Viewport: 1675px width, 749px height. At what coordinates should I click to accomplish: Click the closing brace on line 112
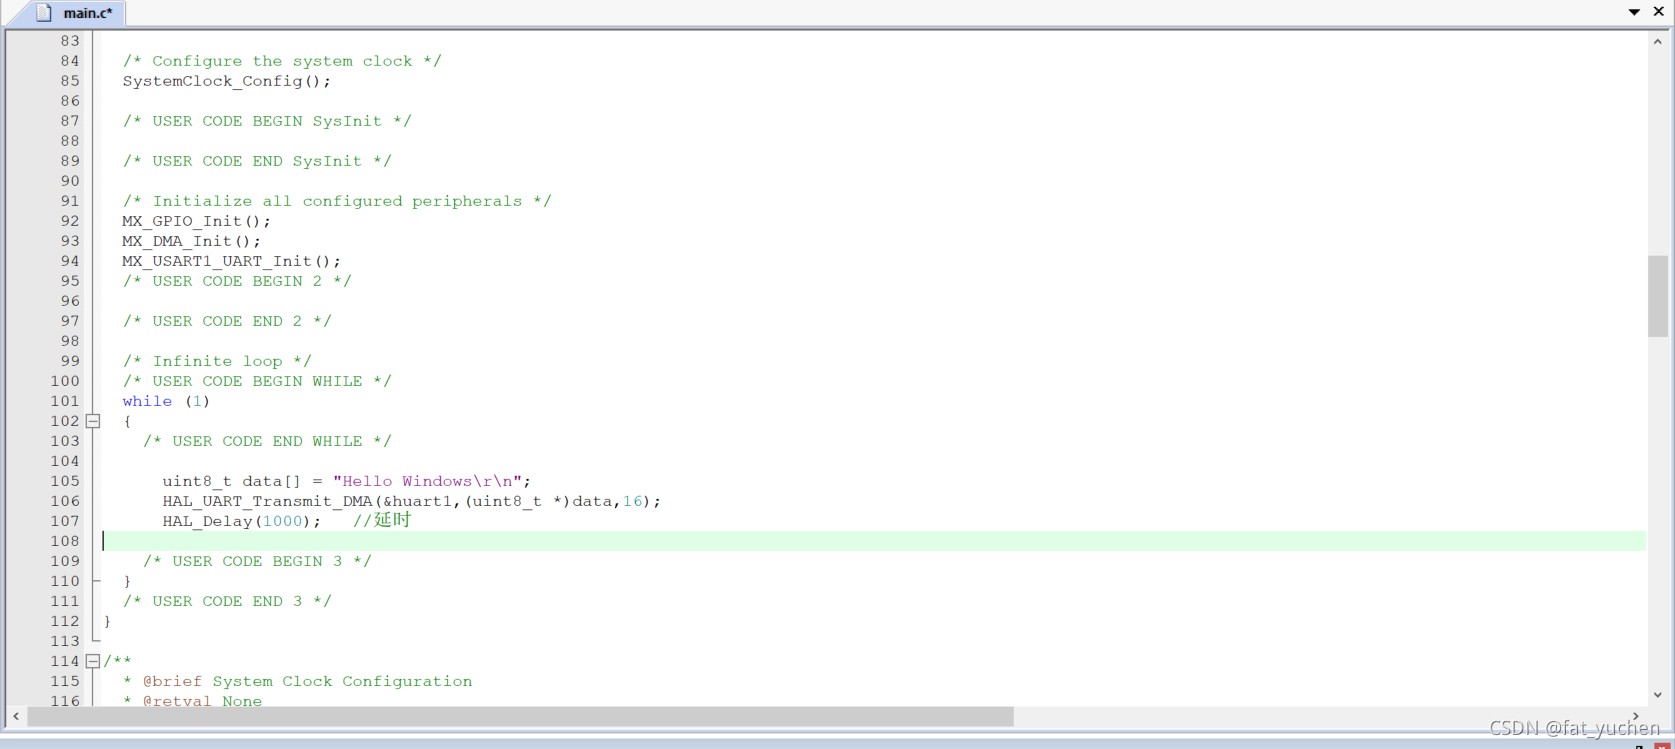pyautogui.click(x=107, y=621)
